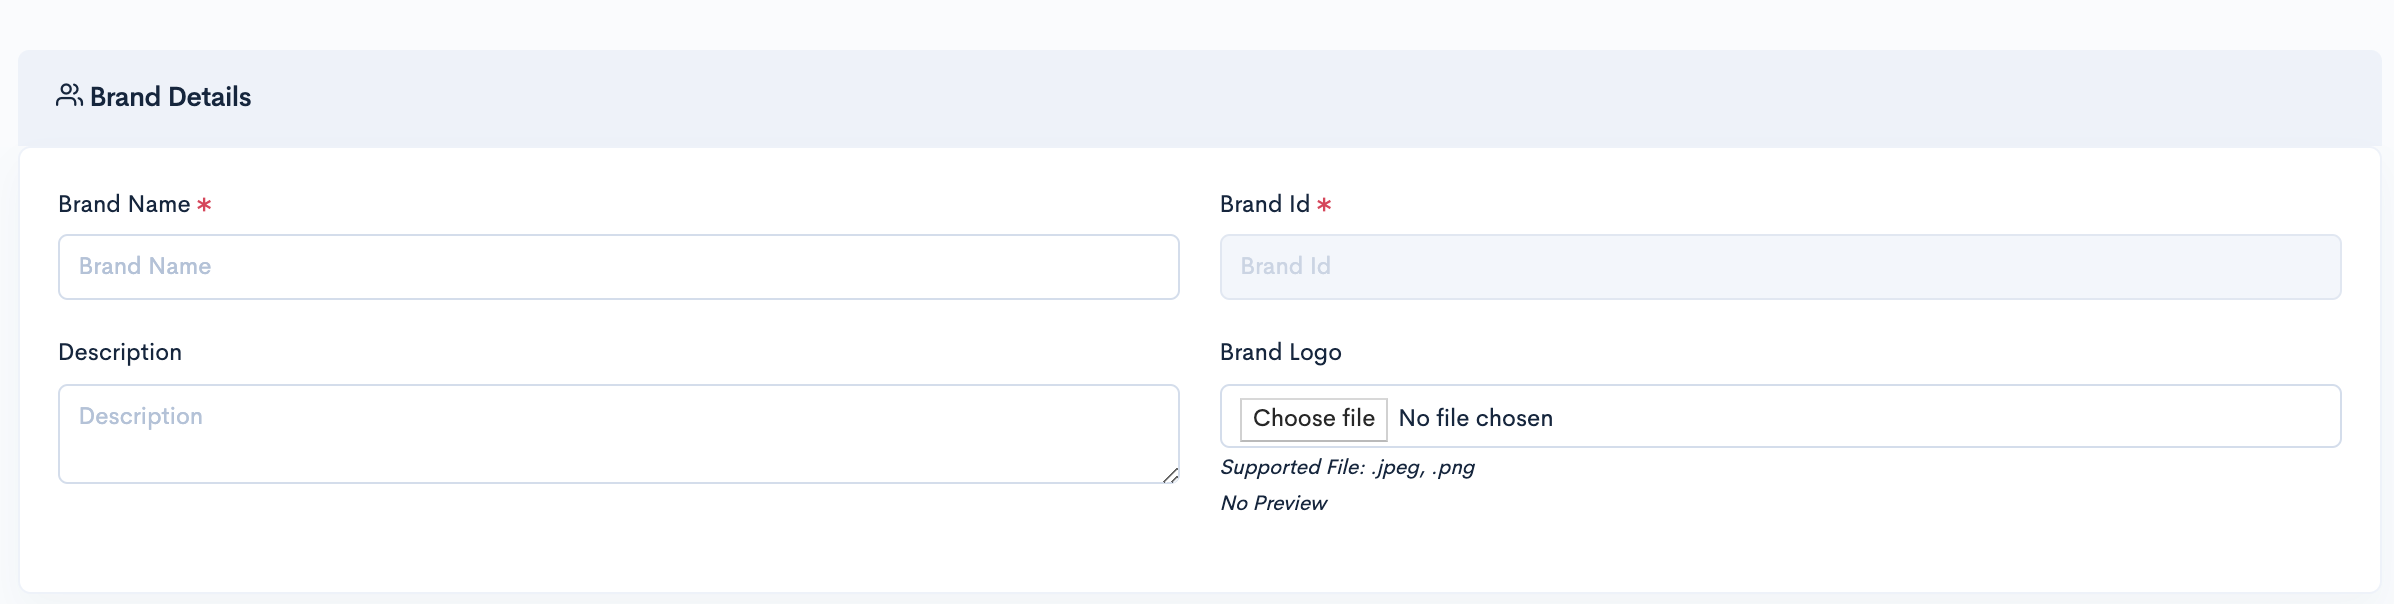The image size is (2394, 604).
Task: Click the red asterisk next to Brand Name
Action: (204, 205)
